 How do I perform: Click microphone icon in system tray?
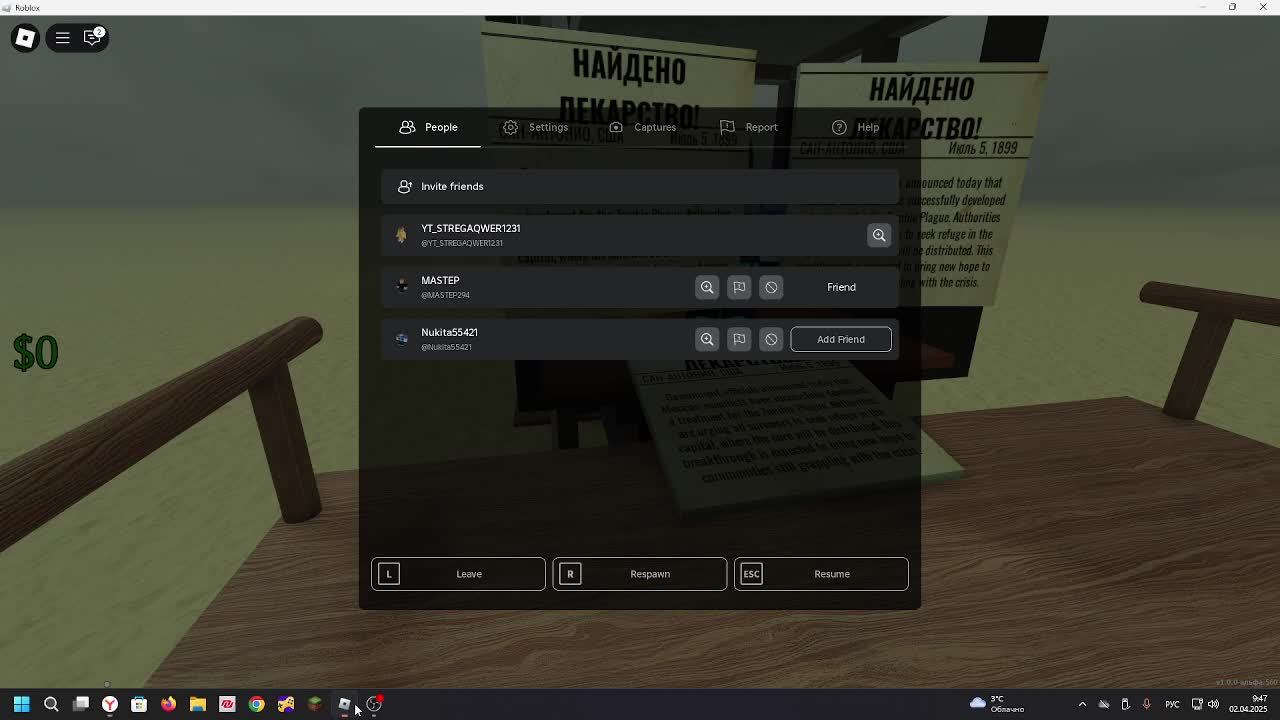[1146, 704]
